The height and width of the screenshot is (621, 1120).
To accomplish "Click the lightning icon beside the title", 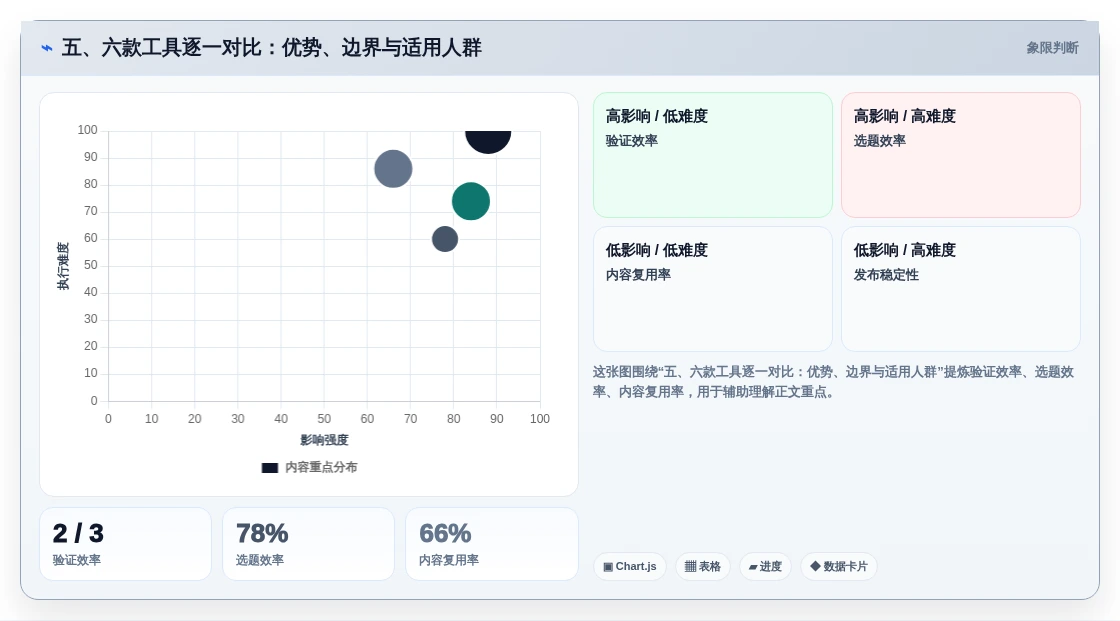I will click(x=47, y=48).
